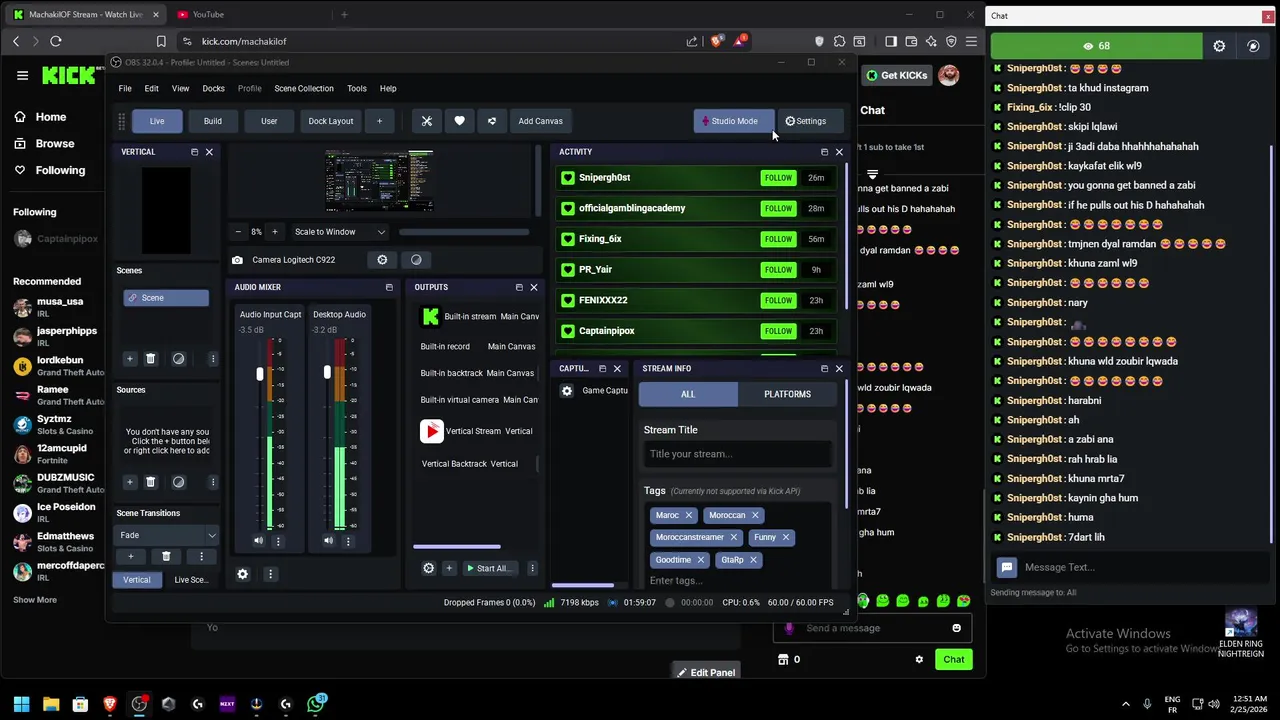Open Sources panel three-dot menu

click(x=212, y=482)
